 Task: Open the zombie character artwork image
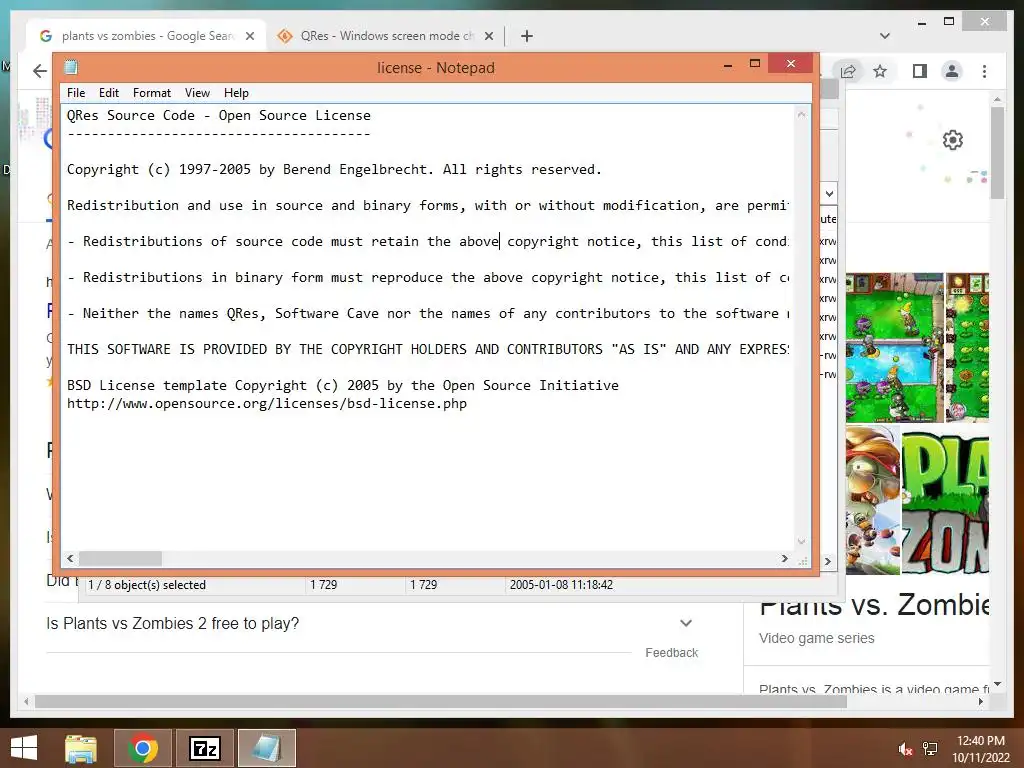coord(873,500)
